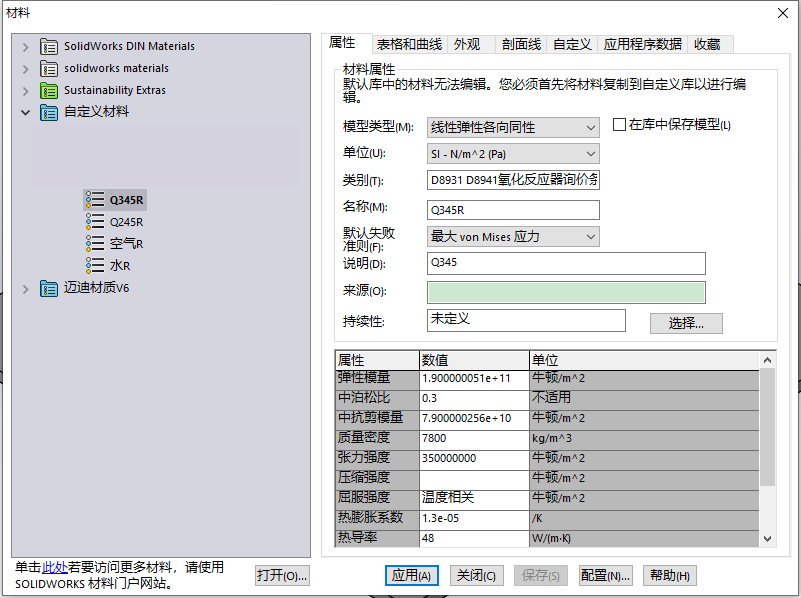Screen dimensions: 801x598
Task: Click the 关闭(C) button
Action: (x=476, y=576)
